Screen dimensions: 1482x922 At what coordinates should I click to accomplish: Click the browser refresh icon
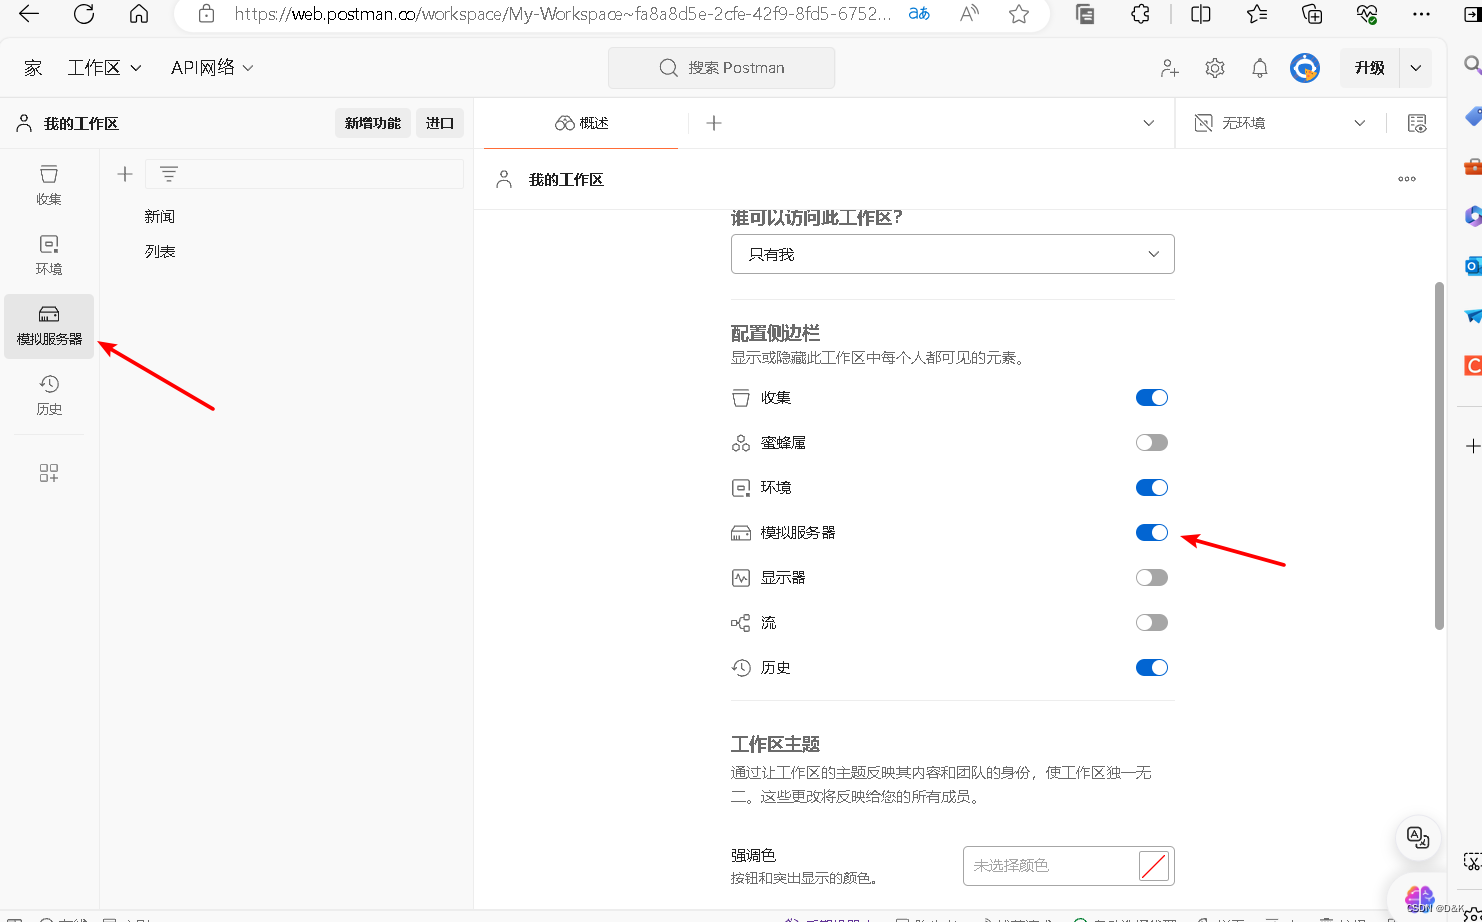(x=84, y=14)
